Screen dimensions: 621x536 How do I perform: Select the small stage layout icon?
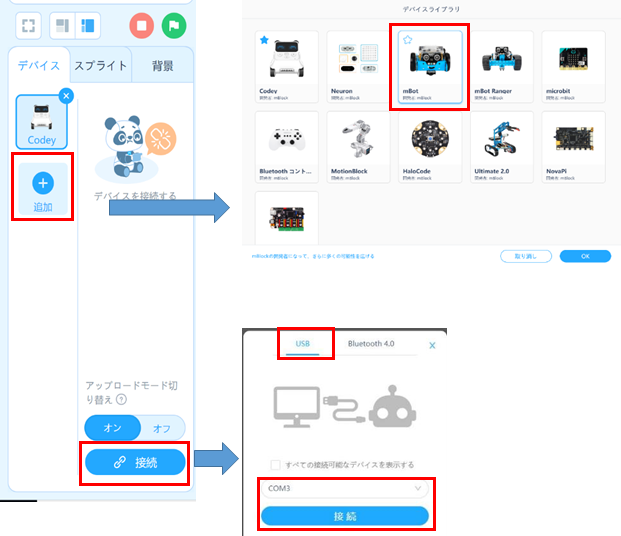pyautogui.click(x=62, y=26)
